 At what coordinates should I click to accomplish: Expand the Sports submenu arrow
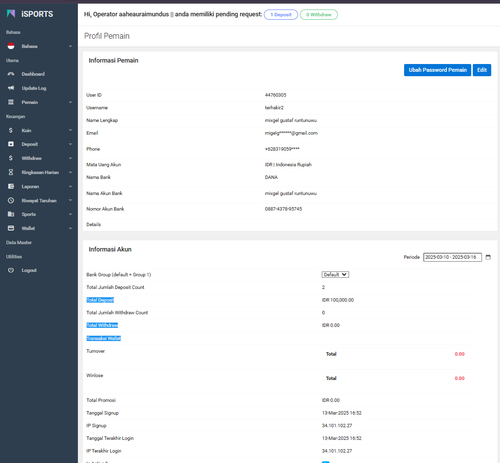point(70,214)
